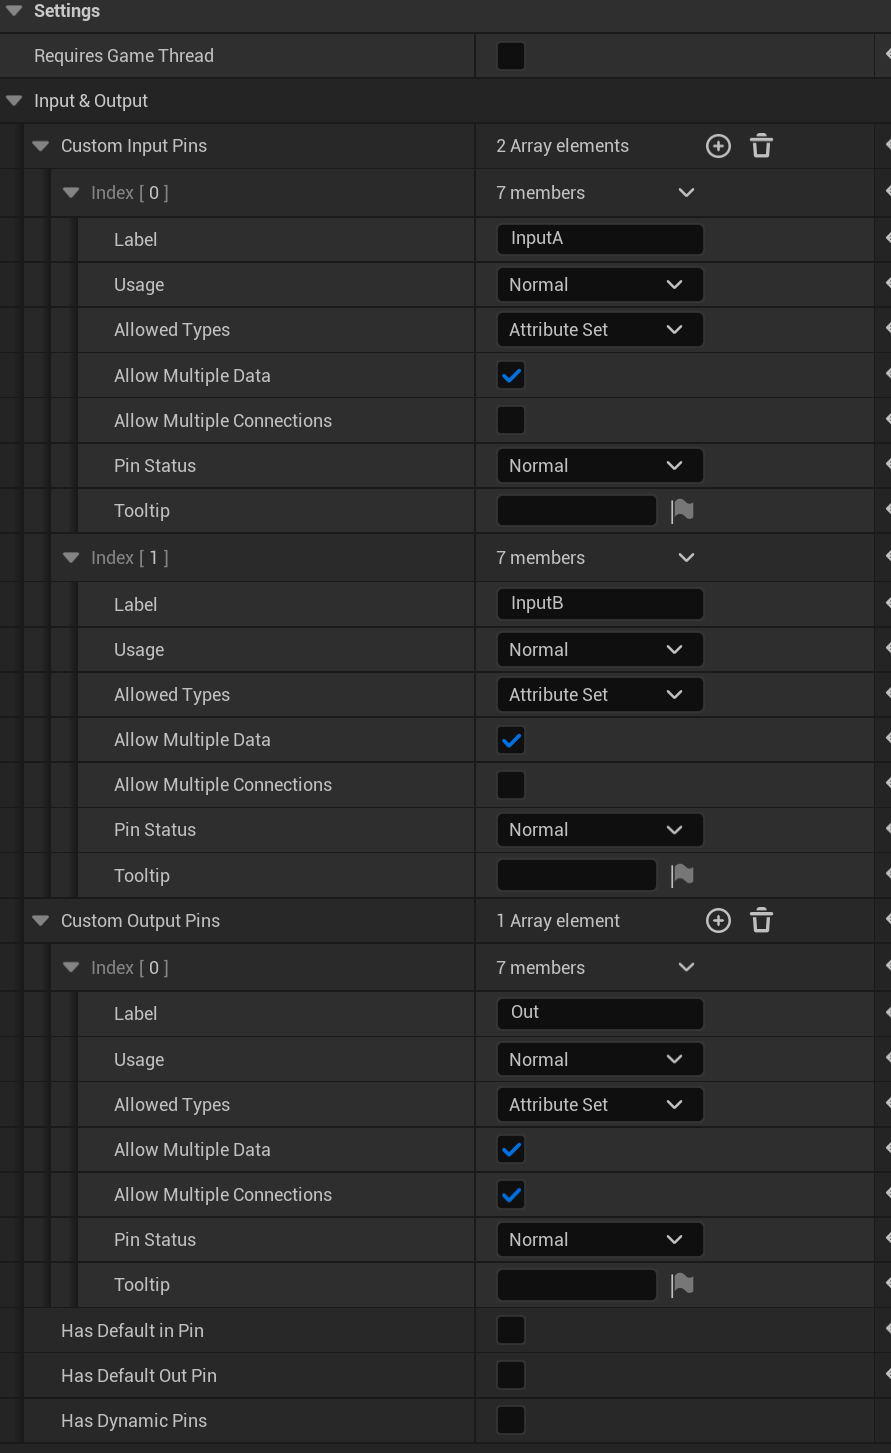Click the Out label text field
The width and height of the screenshot is (891, 1453).
click(x=599, y=1013)
